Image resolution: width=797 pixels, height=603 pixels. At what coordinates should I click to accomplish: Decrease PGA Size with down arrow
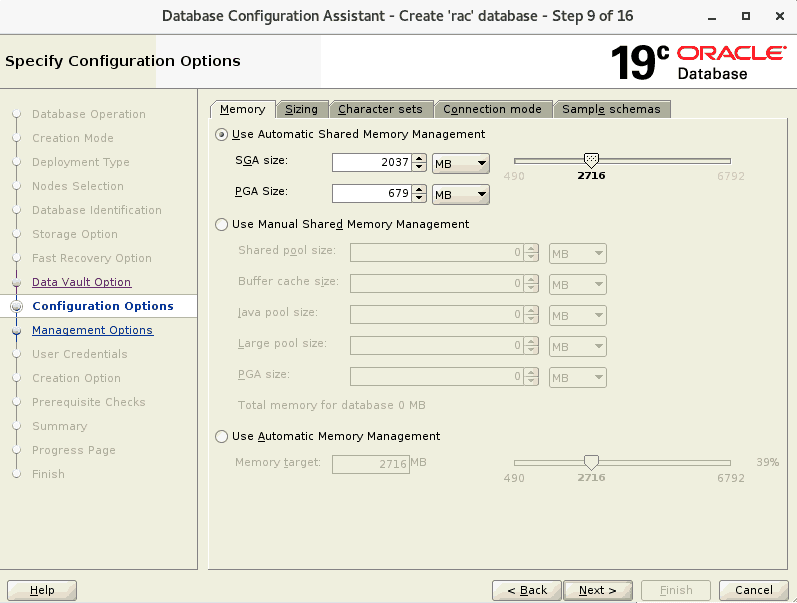[x=419, y=198]
